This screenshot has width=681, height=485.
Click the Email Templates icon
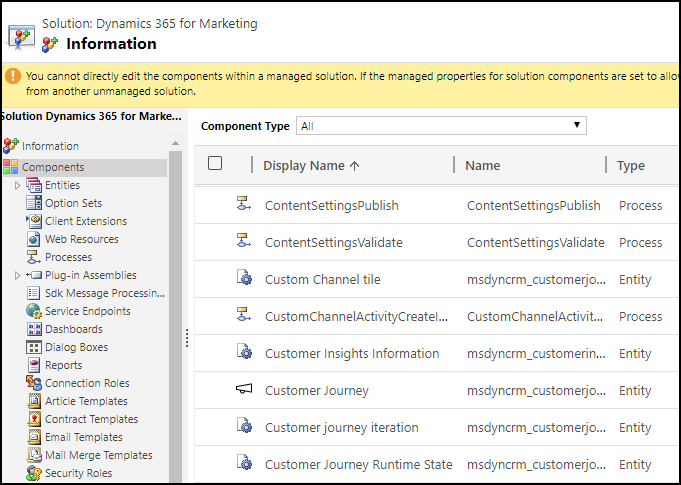coord(34,437)
